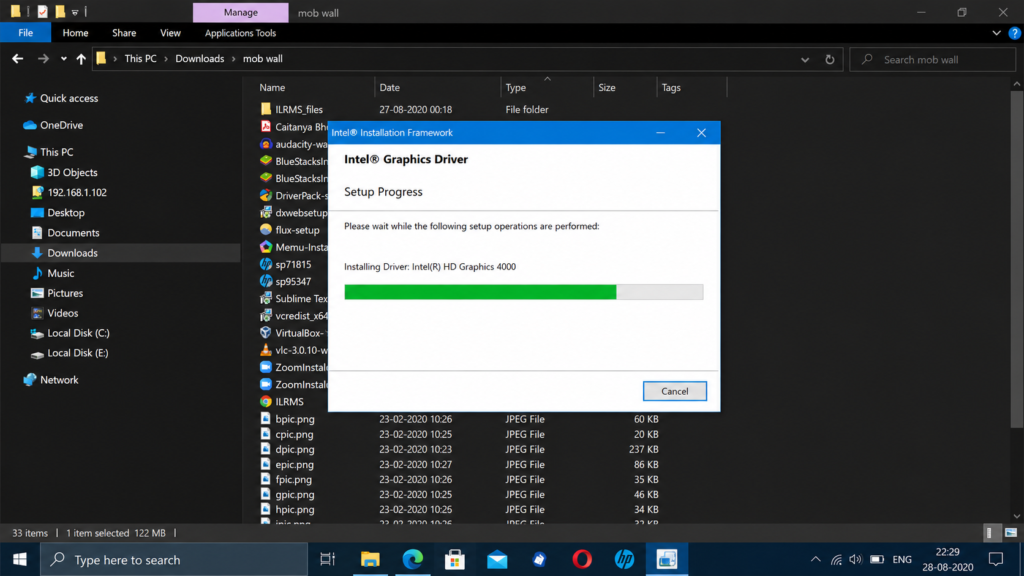Screen dimensions: 1024x576
Task: Open the quick access toolbar dropdown
Action: click(x=75, y=12)
